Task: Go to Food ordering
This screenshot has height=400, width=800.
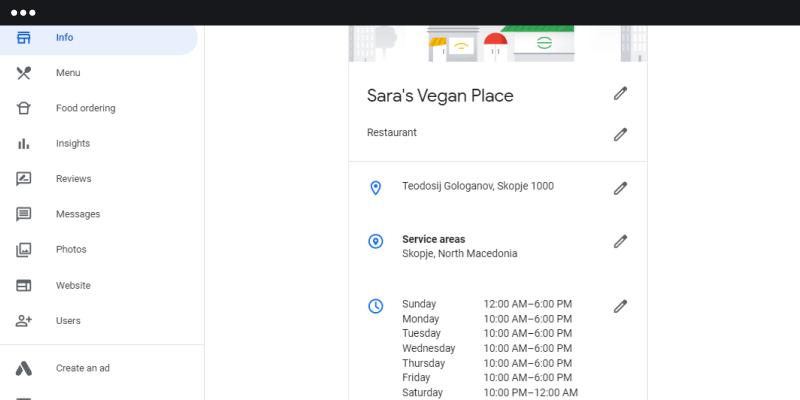Action: pyautogui.click(x=85, y=108)
